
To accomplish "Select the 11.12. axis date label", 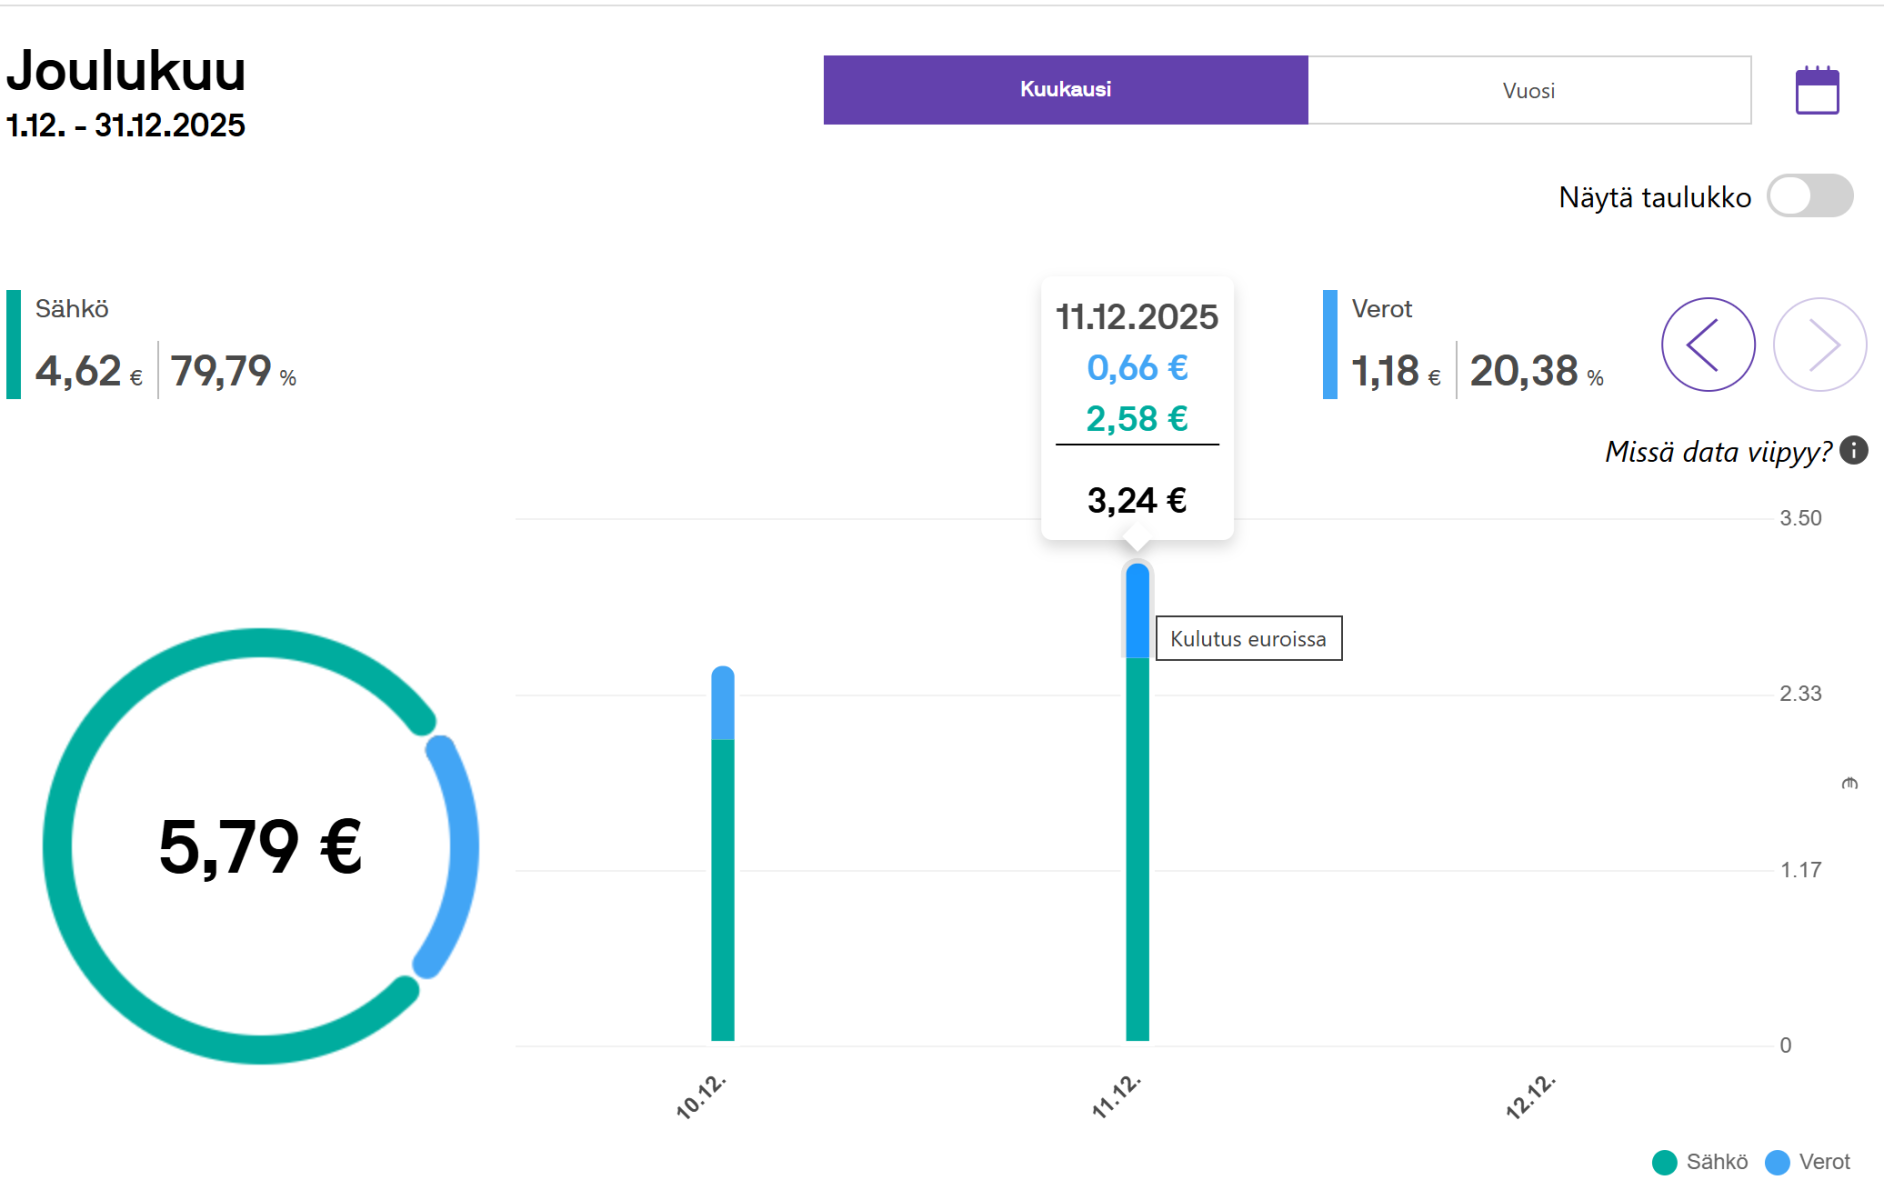I will [x=1116, y=1097].
